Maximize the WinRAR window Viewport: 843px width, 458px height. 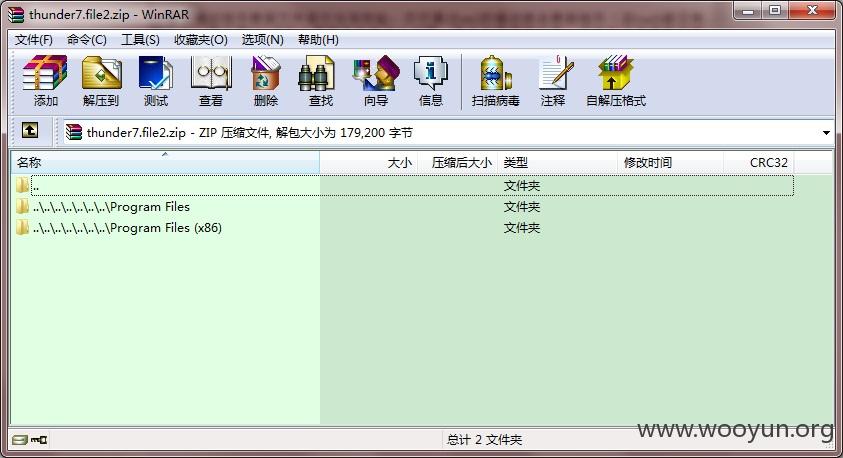[775, 10]
